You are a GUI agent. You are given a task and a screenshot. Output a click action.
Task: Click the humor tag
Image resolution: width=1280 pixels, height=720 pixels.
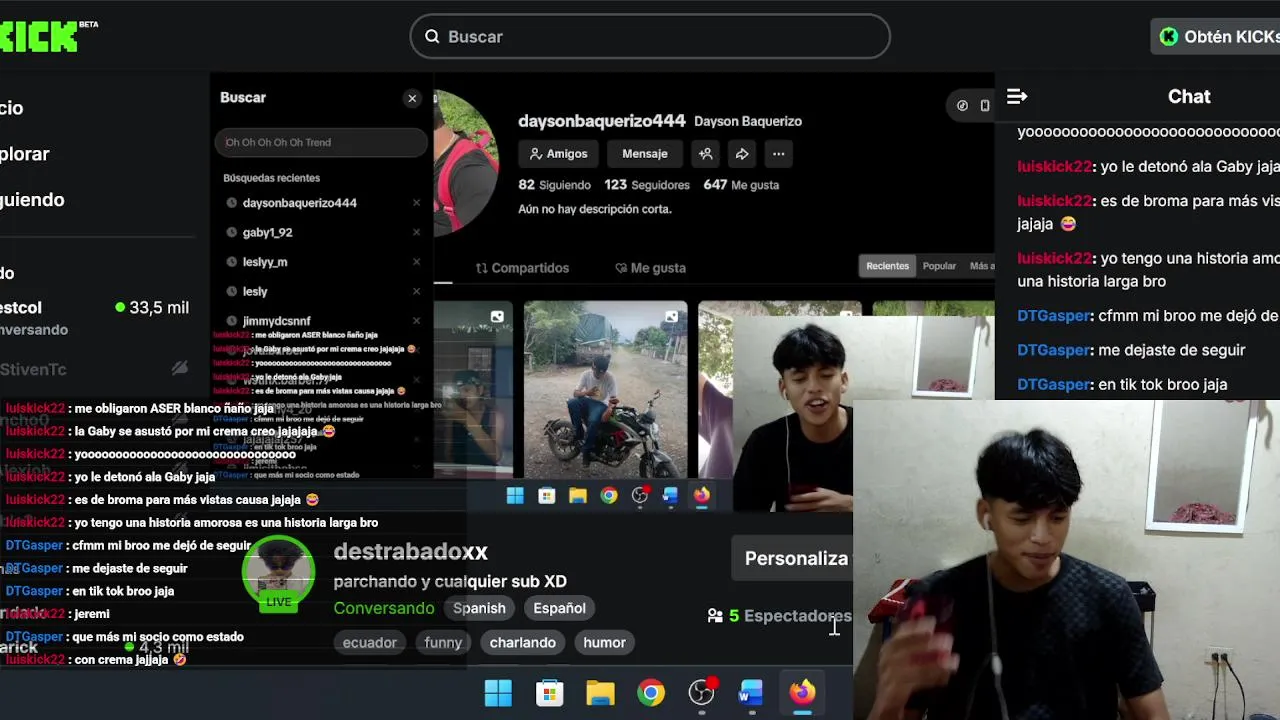pyautogui.click(x=605, y=643)
